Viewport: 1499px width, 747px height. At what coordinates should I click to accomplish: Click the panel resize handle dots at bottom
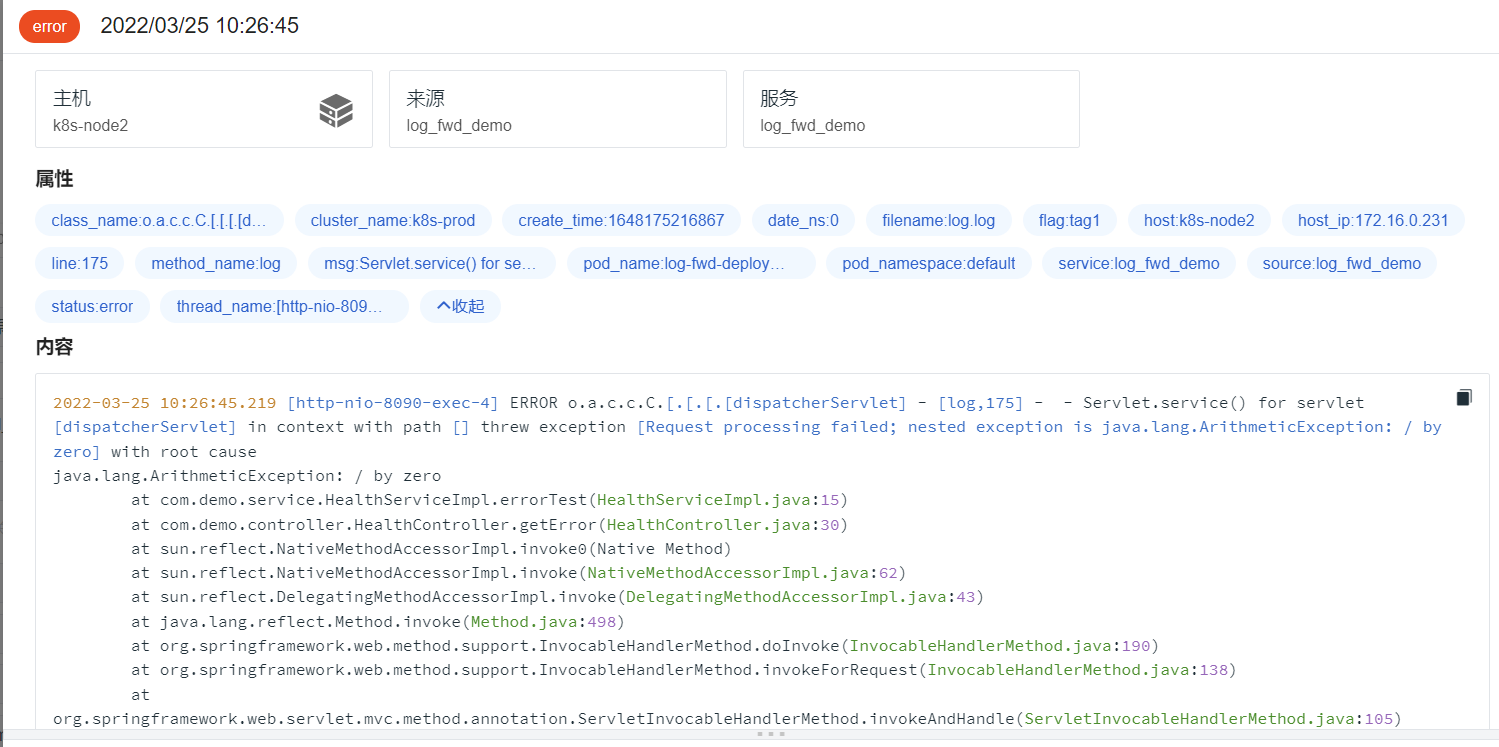tap(770, 734)
